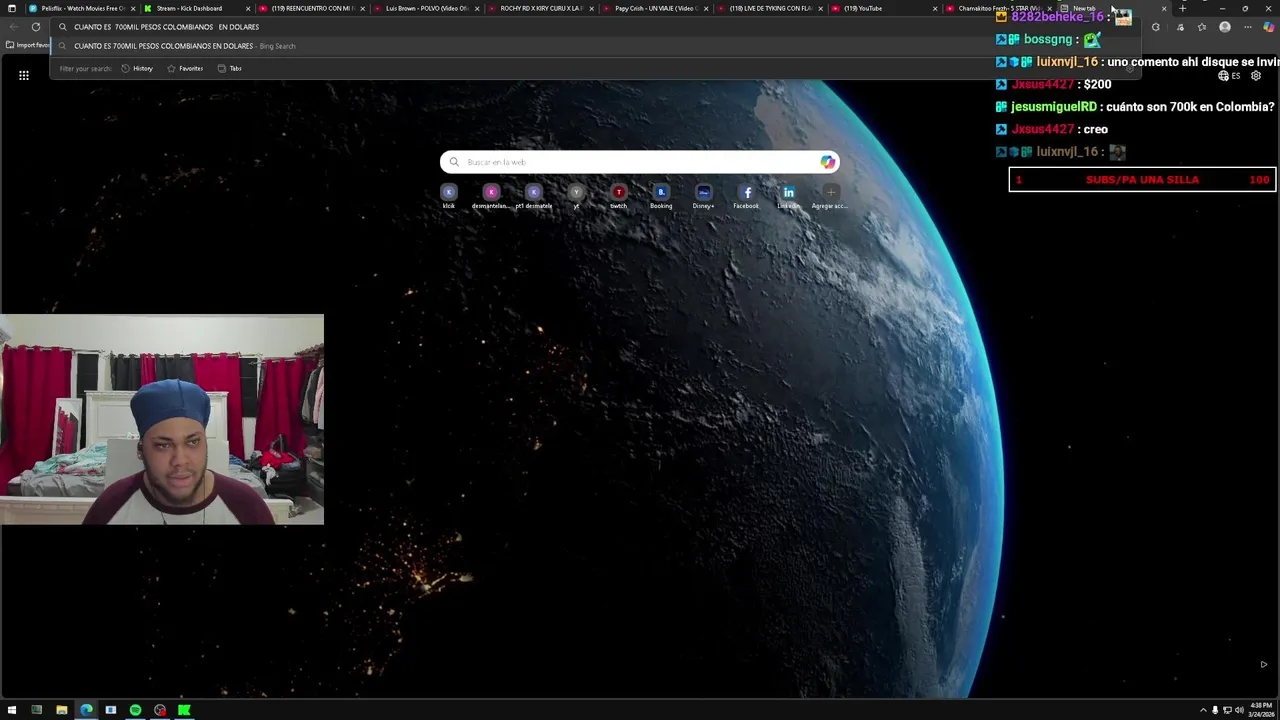Open browser profile avatar icon

point(1225,27)
